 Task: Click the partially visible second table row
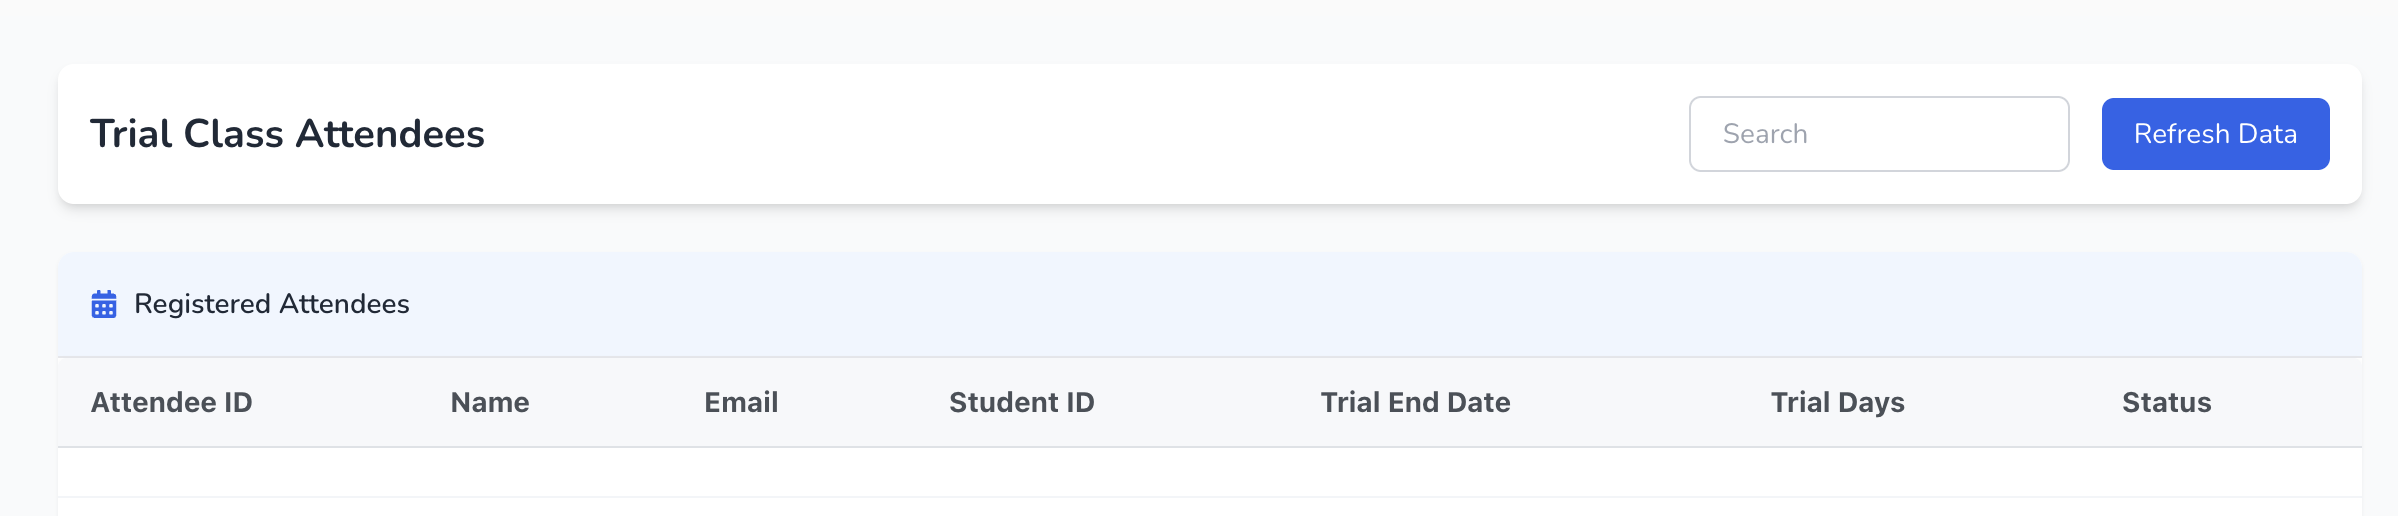tap(1209, 507)
